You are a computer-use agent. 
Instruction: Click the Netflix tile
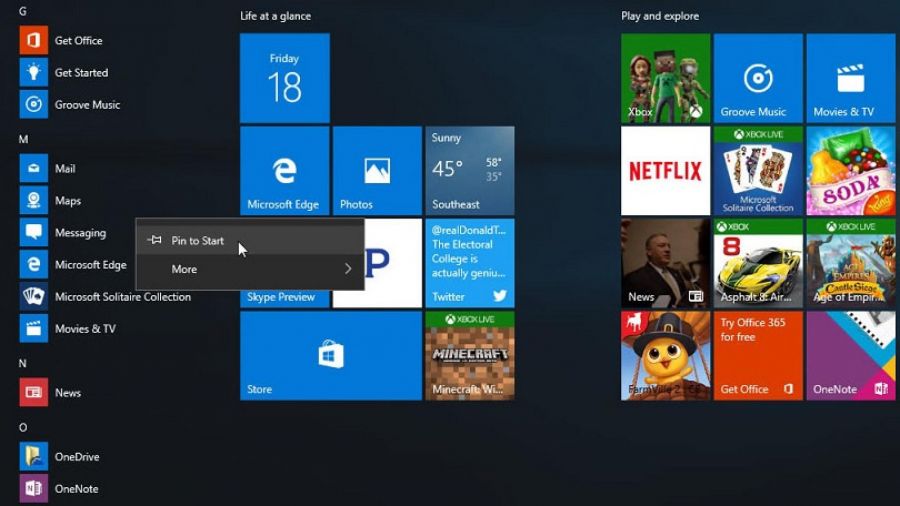coord(665,171)
